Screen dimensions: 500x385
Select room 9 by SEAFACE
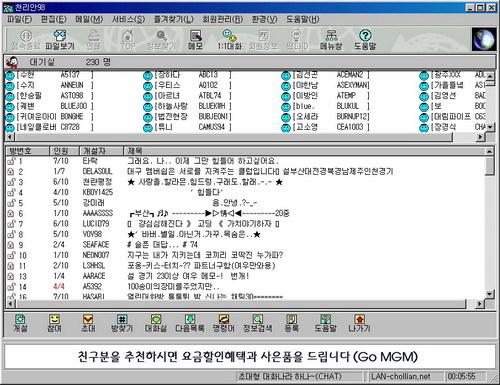[245, 245]
